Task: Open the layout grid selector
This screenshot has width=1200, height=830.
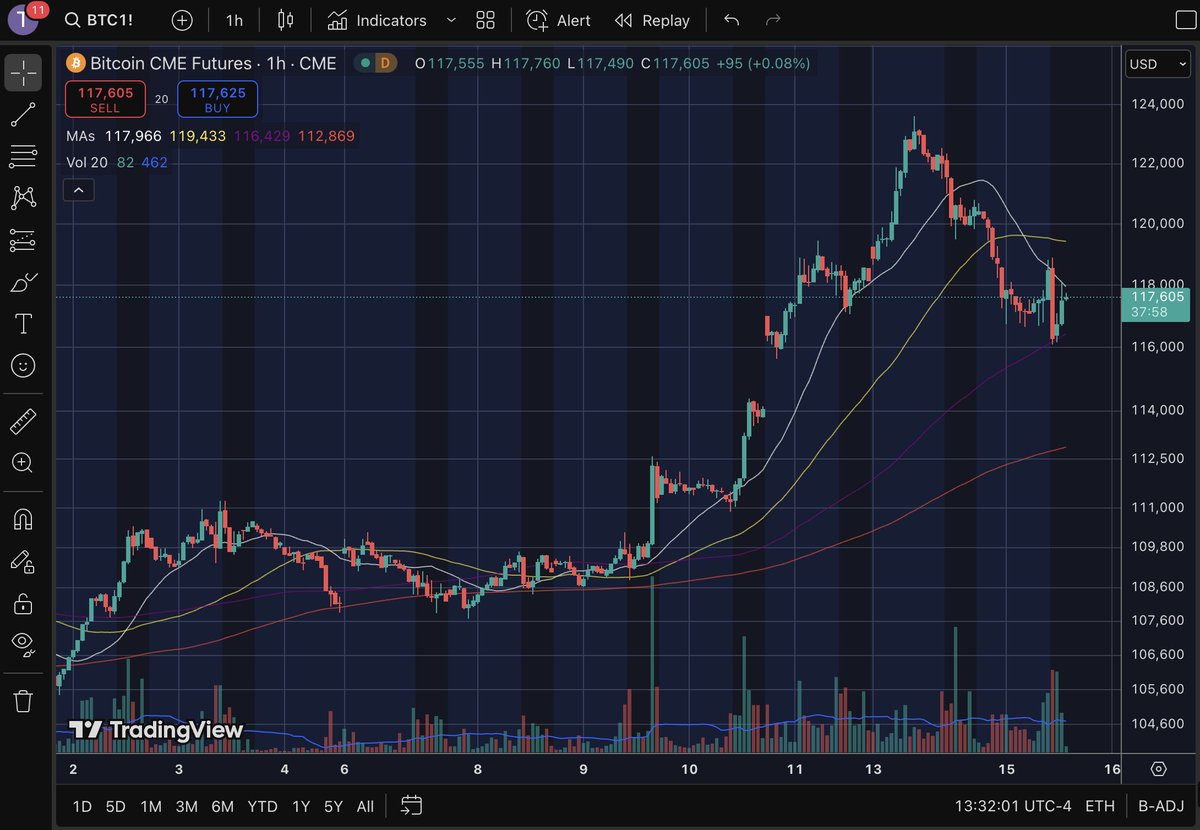Action: [486, 20]
